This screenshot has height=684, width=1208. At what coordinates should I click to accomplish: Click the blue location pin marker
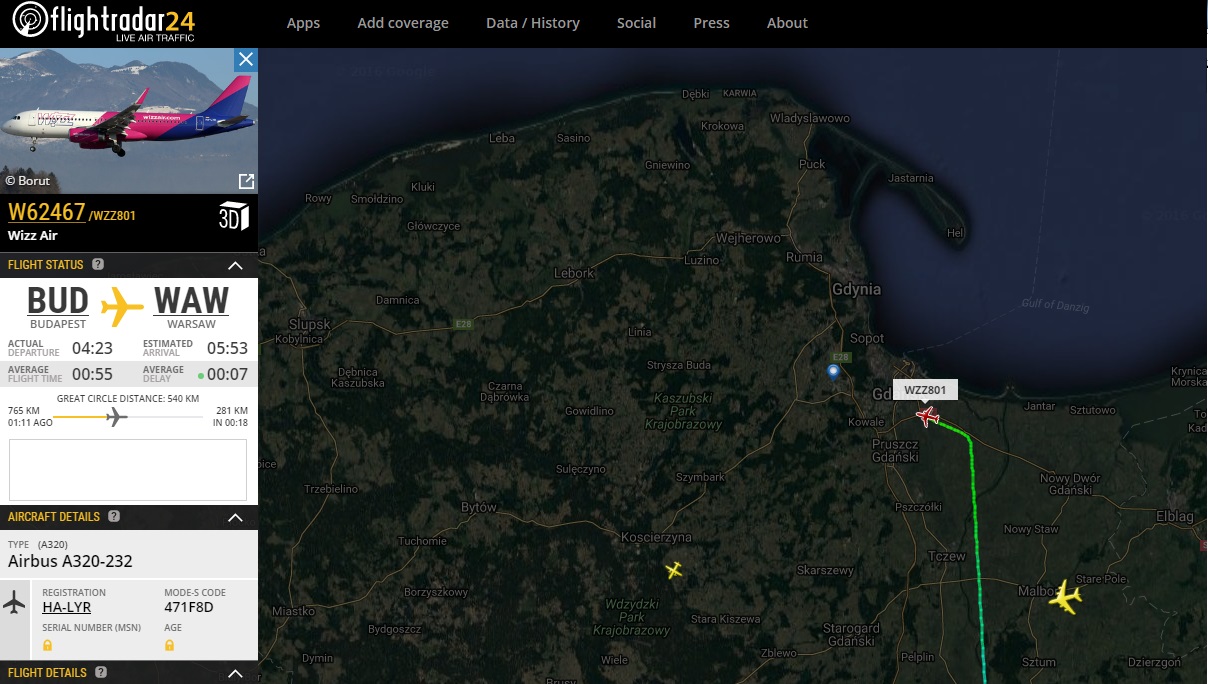coord(833,372)
